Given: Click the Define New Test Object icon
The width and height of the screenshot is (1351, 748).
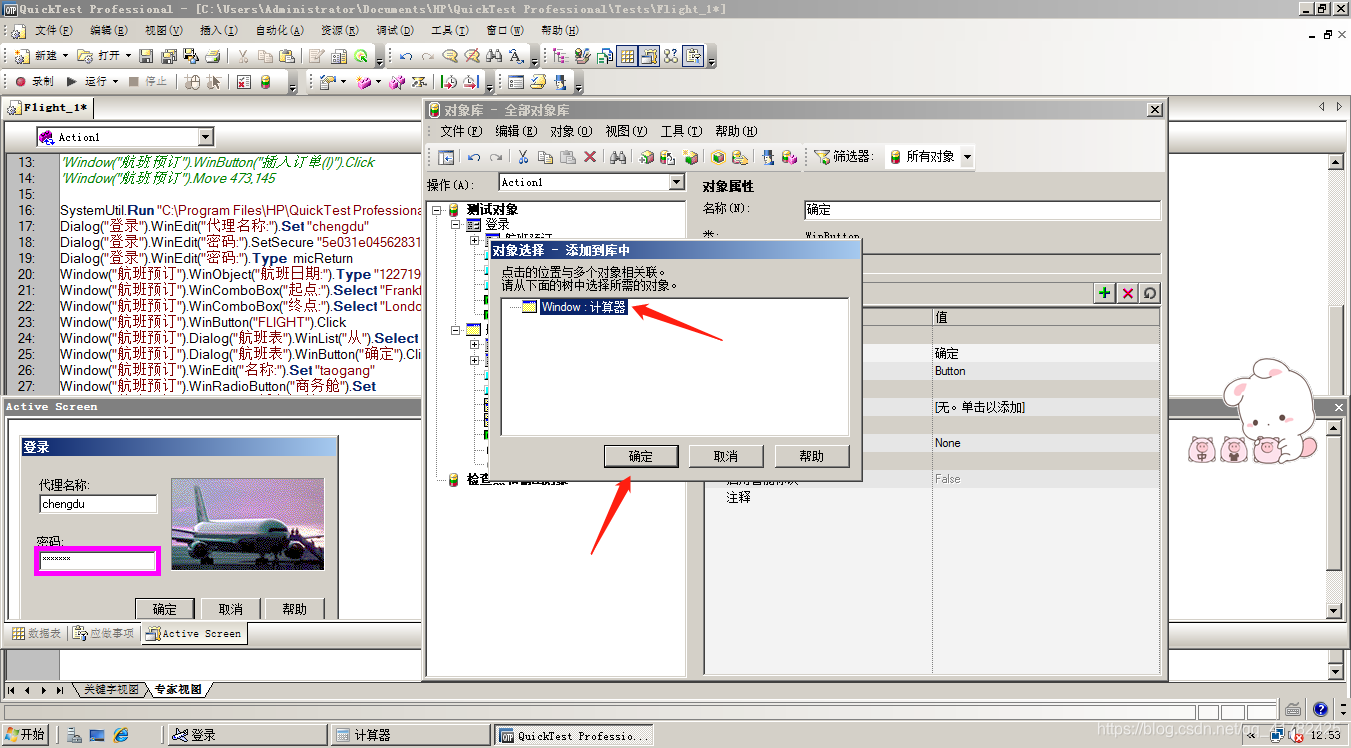Looking at the screenshot, I should coord(691,157).
